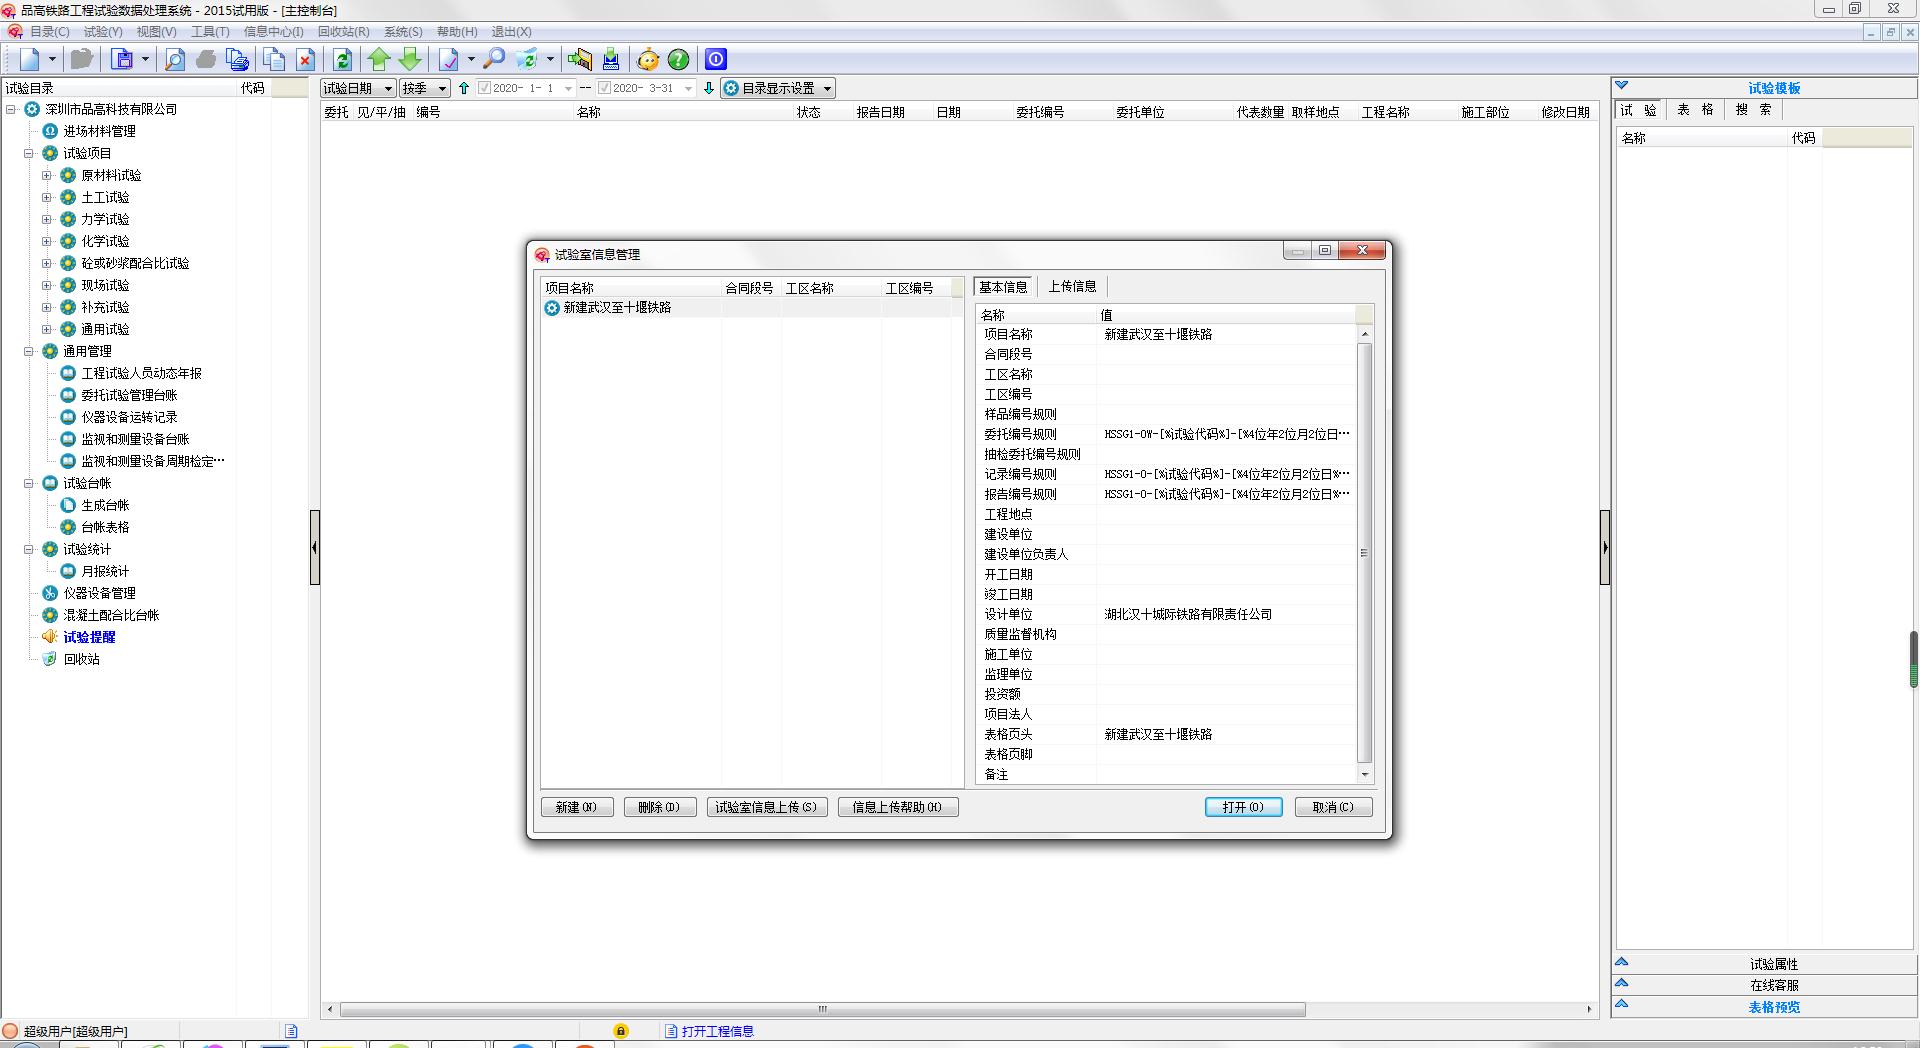The height and width of the screenshot is (1048, 1920).
Task: Click the document checkmark toolbar icon
Action: pos(449,59)
